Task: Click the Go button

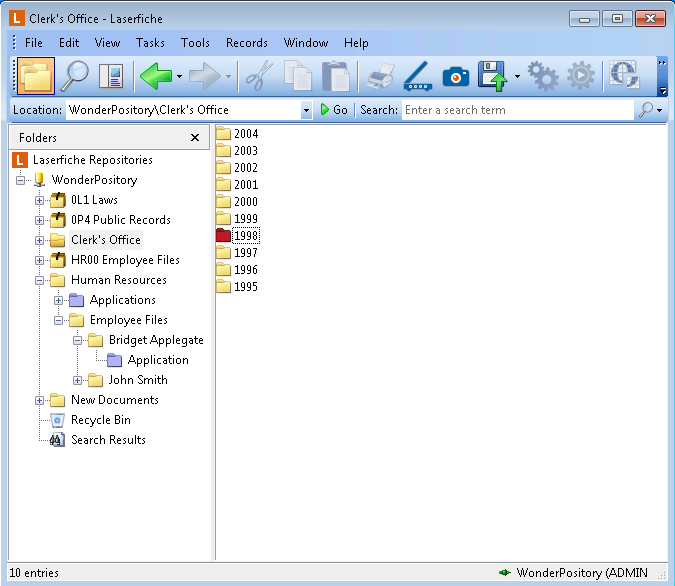Action: coord(334,110)
